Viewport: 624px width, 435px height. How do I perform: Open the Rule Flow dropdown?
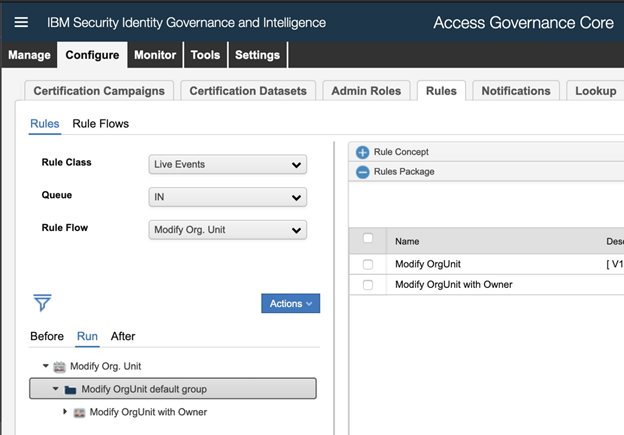pyautogui.click(x=227, y=230)
